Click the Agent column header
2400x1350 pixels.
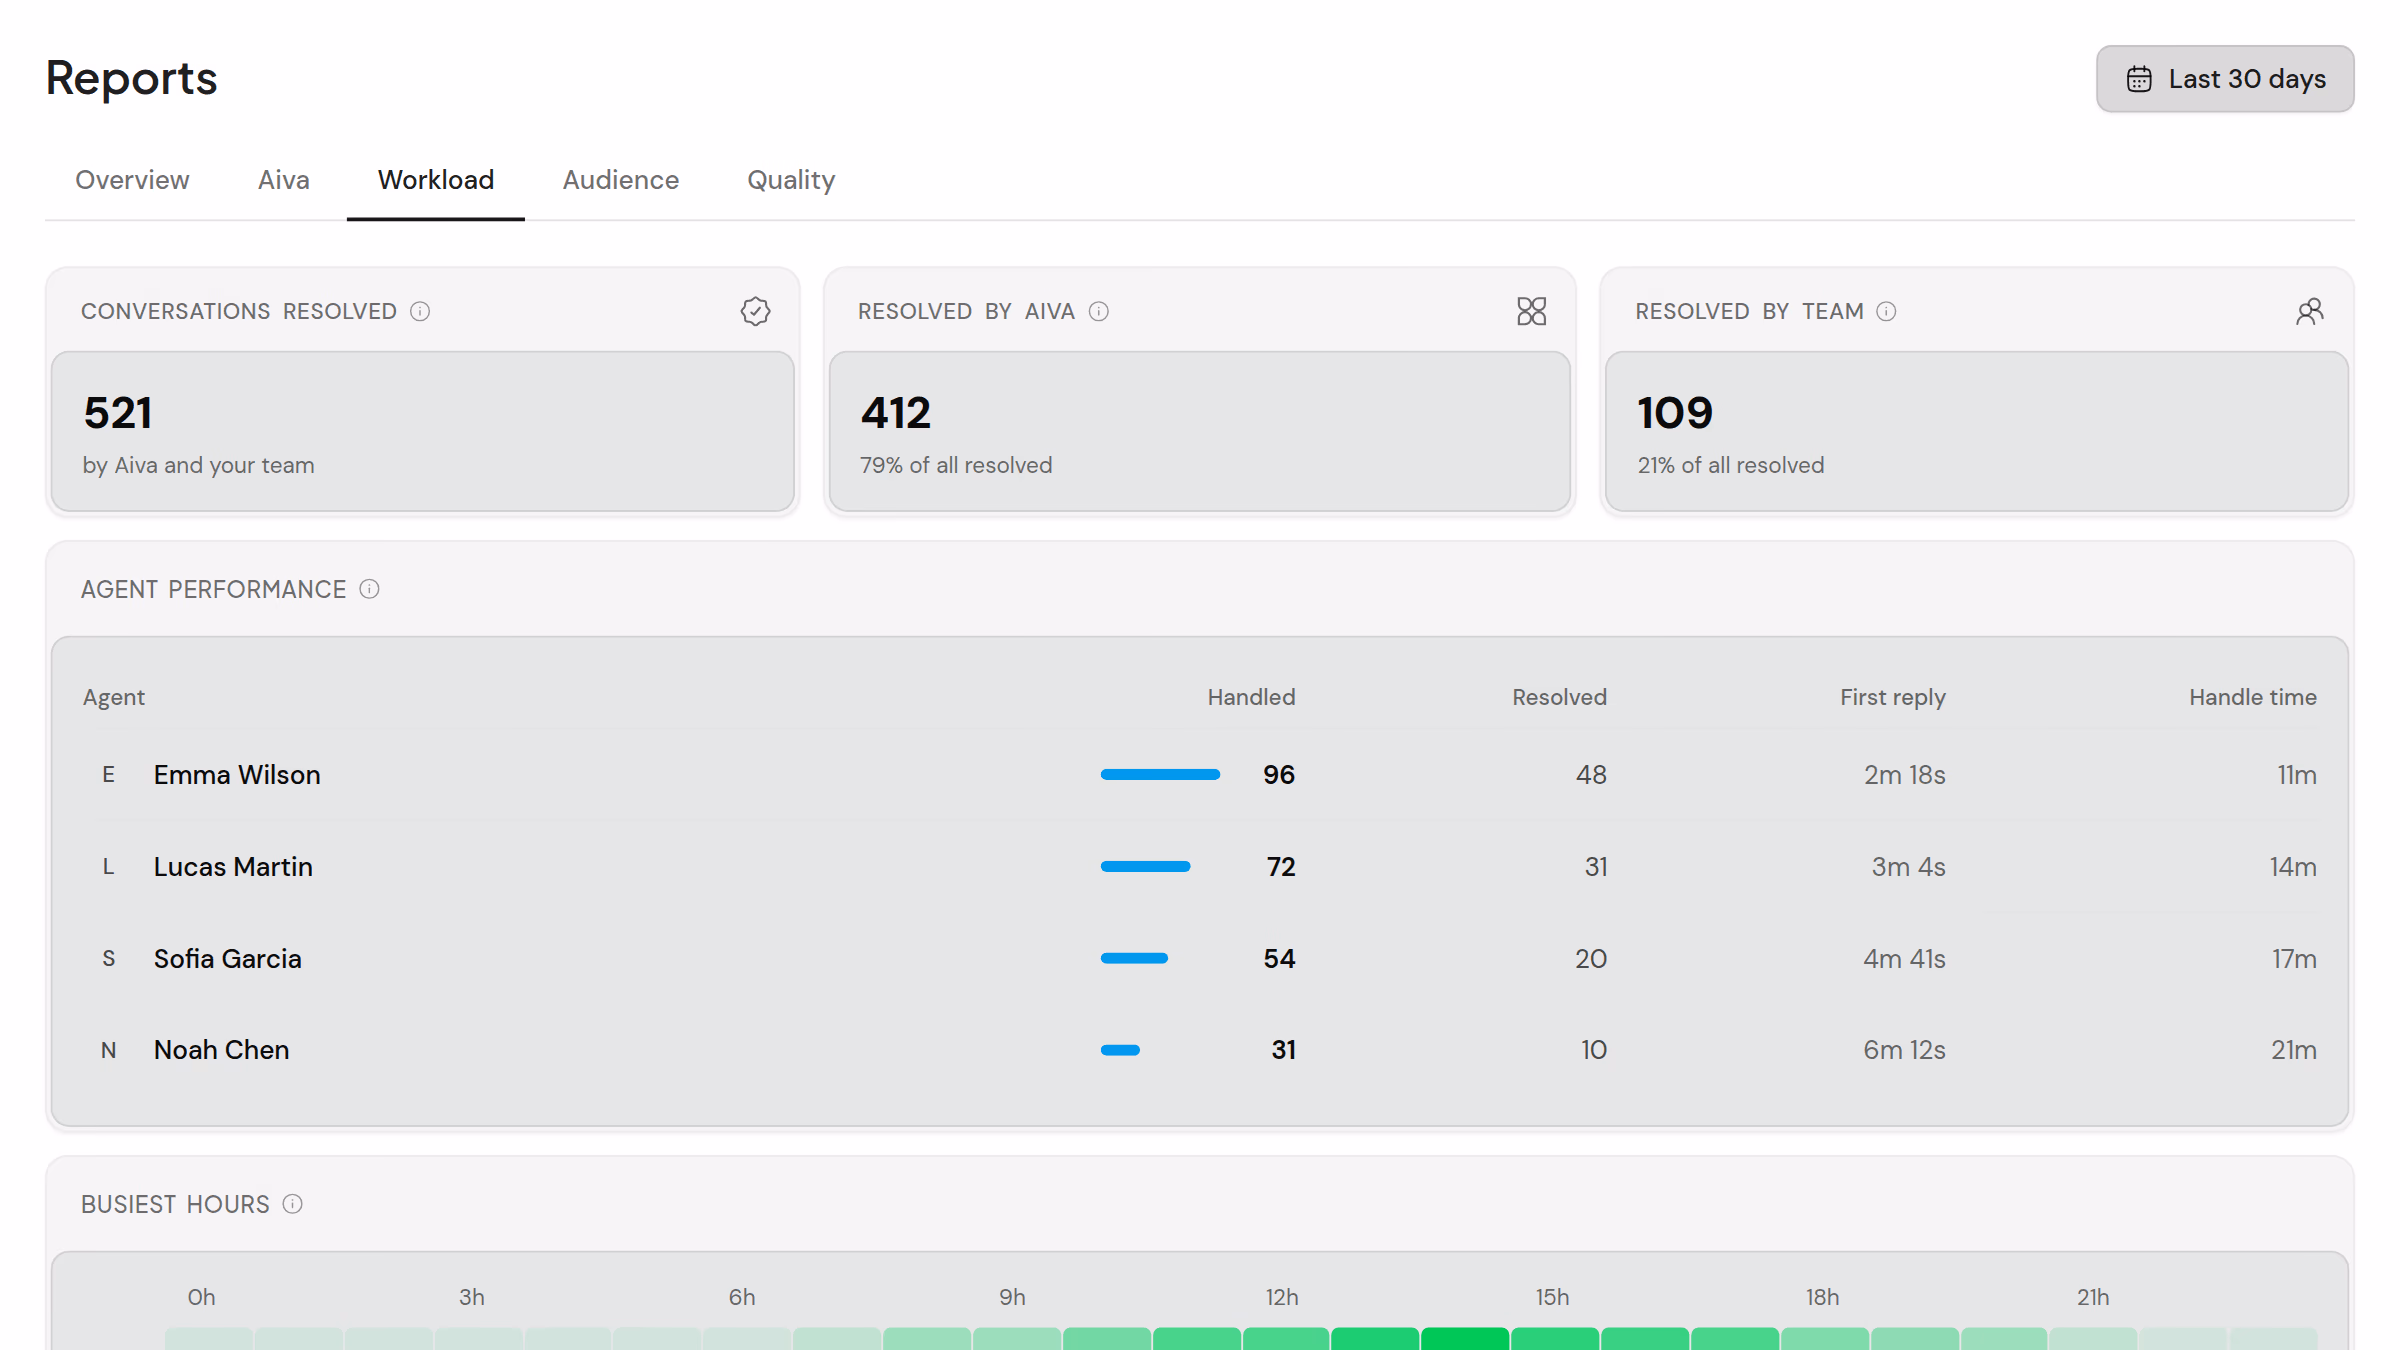point(114,697)
